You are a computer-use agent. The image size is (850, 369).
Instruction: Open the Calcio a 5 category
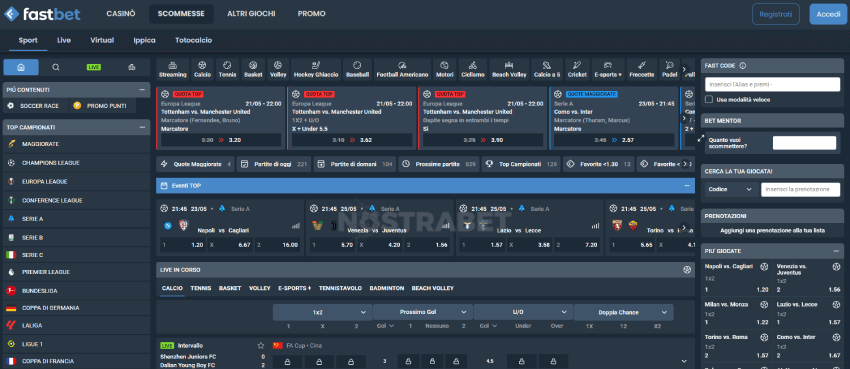(546, 69)
